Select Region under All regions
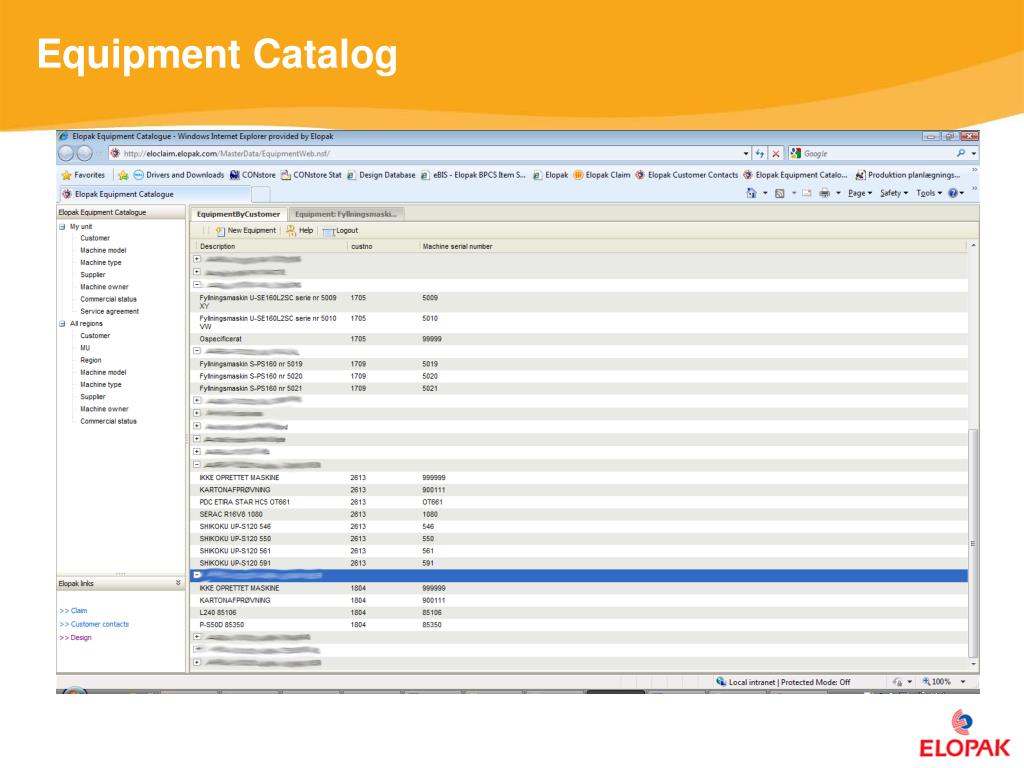 pos(91,360)
